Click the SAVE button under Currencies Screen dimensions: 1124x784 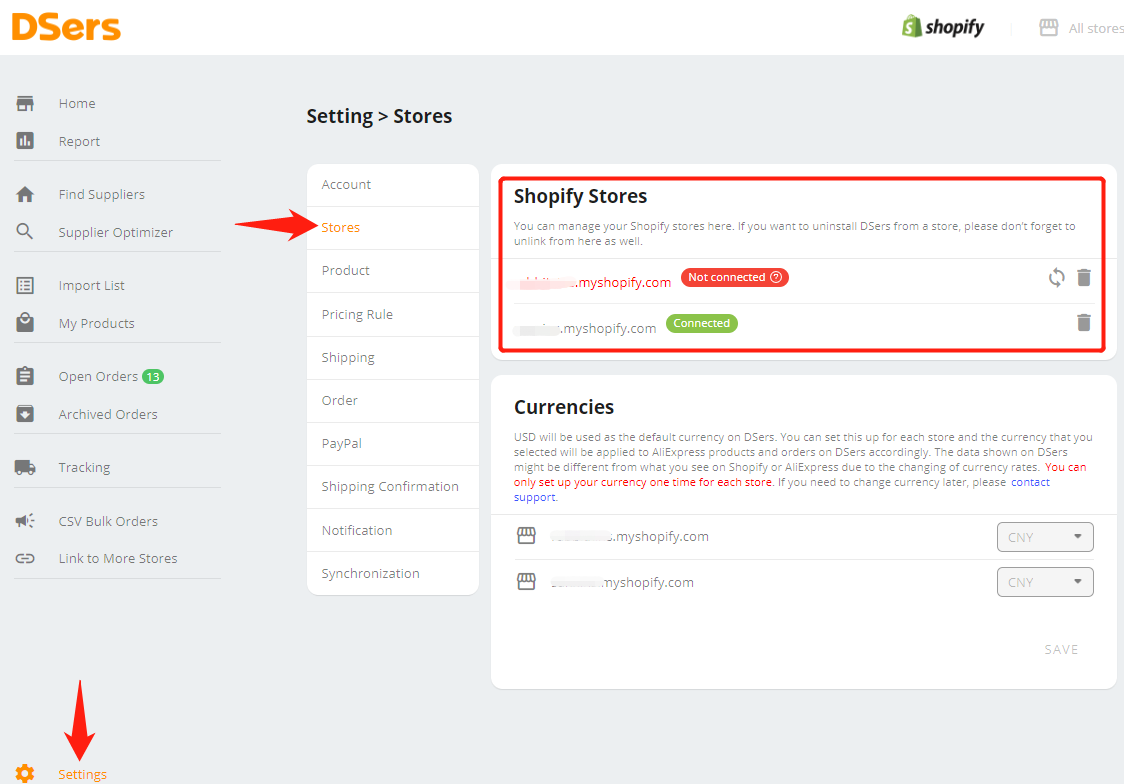pos(1061,649)
